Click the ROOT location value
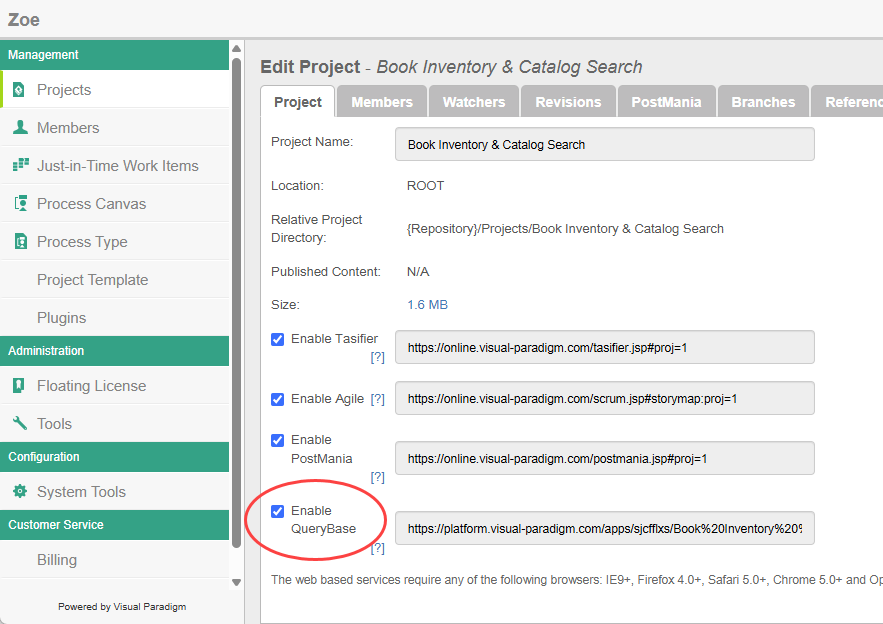The width and height of the screenshot is (883, 624). [426, 186]
